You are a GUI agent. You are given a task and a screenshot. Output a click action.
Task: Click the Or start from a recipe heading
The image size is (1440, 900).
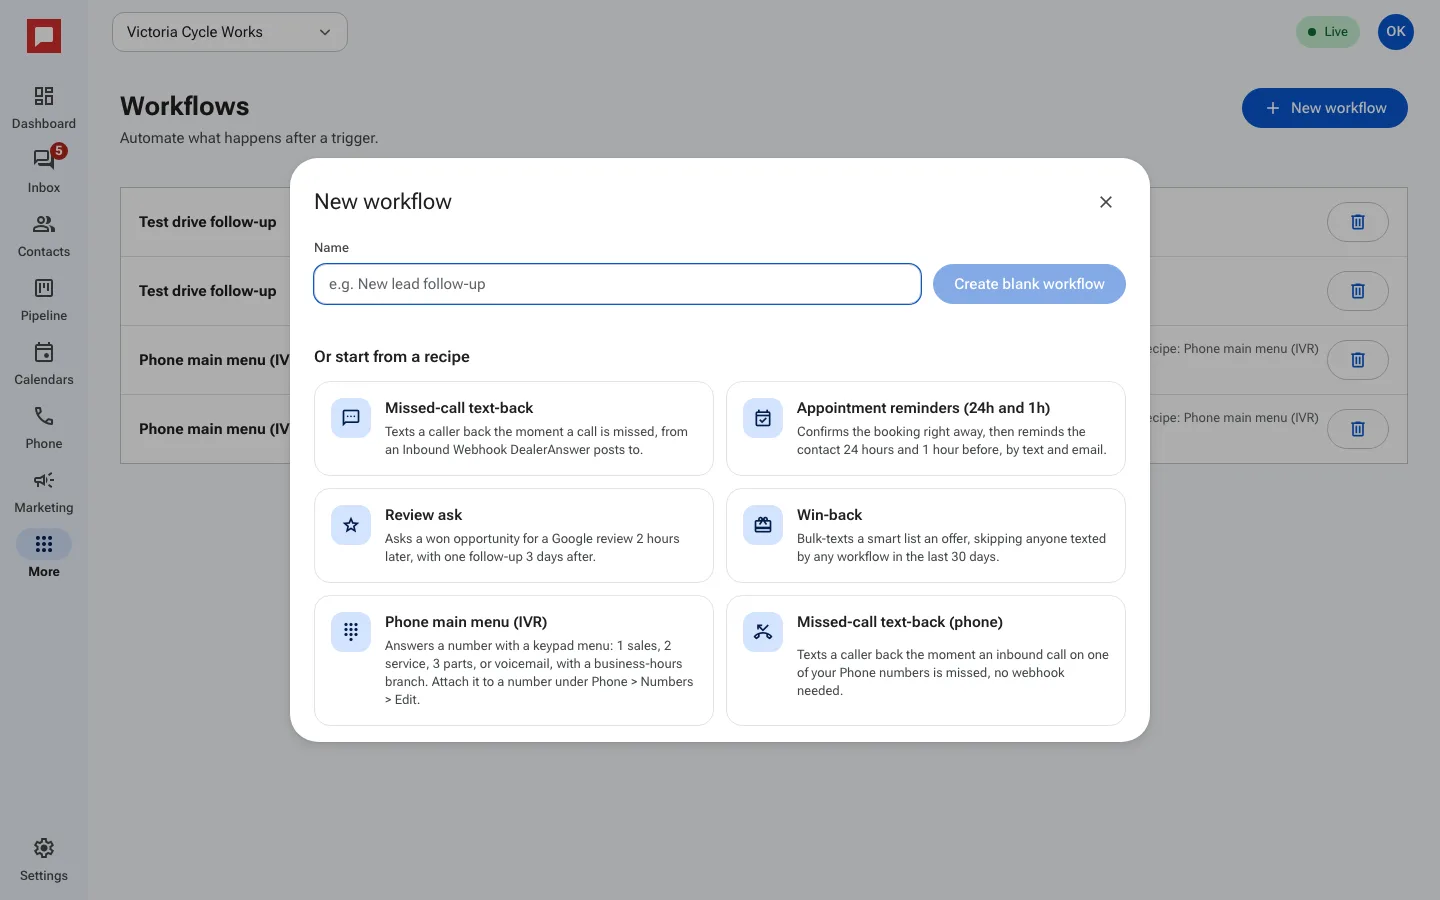392,357
